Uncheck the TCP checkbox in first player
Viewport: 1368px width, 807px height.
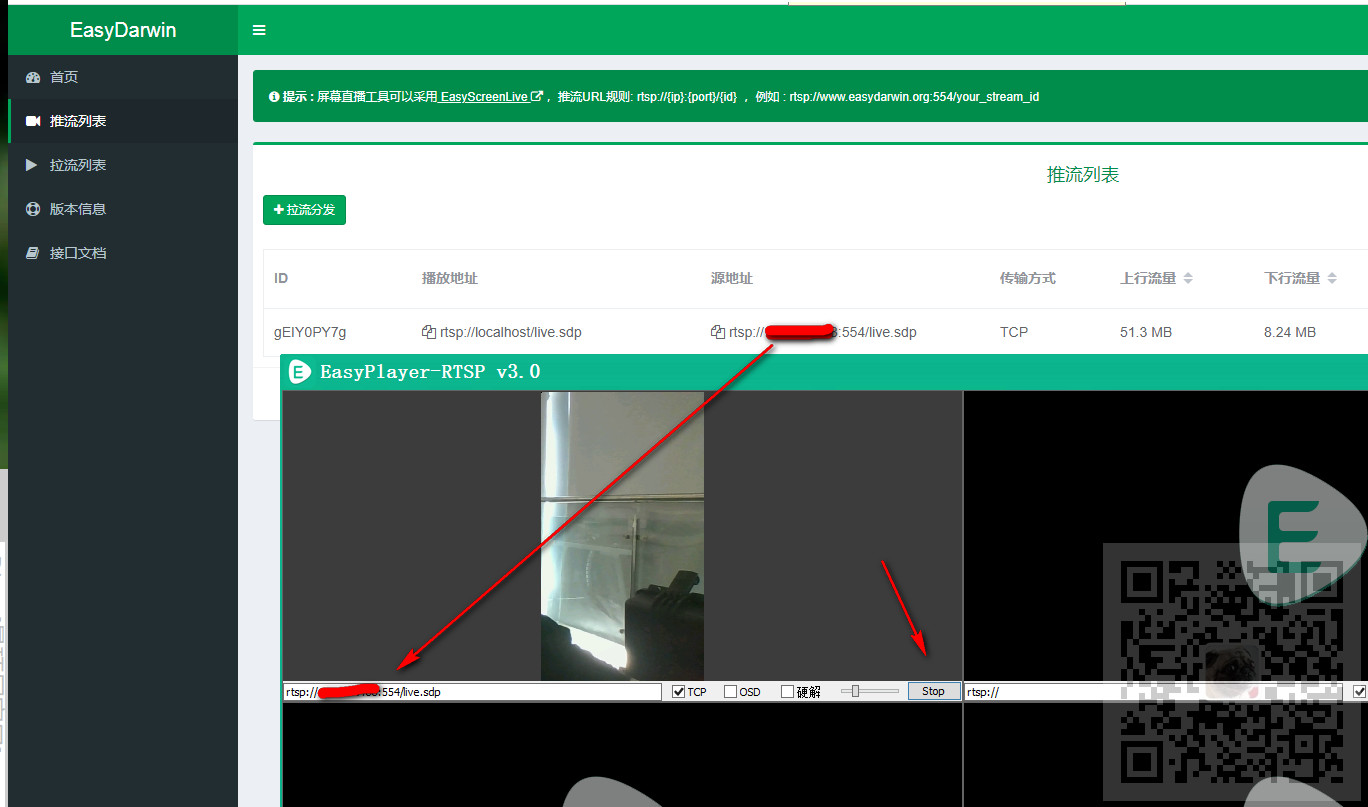tap(679, 692)
